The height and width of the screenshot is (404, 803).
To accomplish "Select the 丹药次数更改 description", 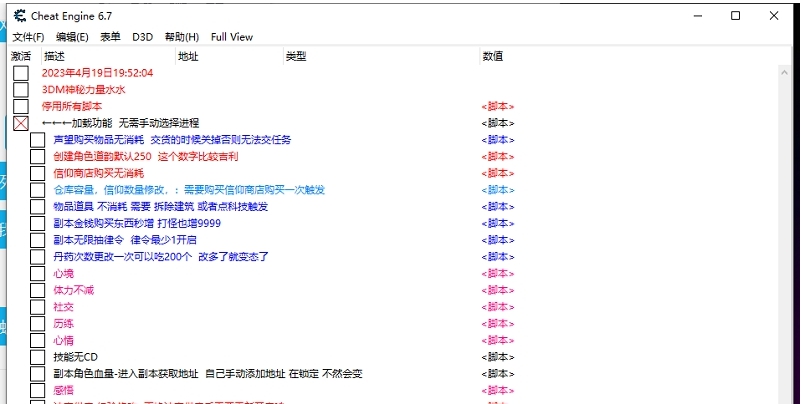I will [x=161, y=257].
